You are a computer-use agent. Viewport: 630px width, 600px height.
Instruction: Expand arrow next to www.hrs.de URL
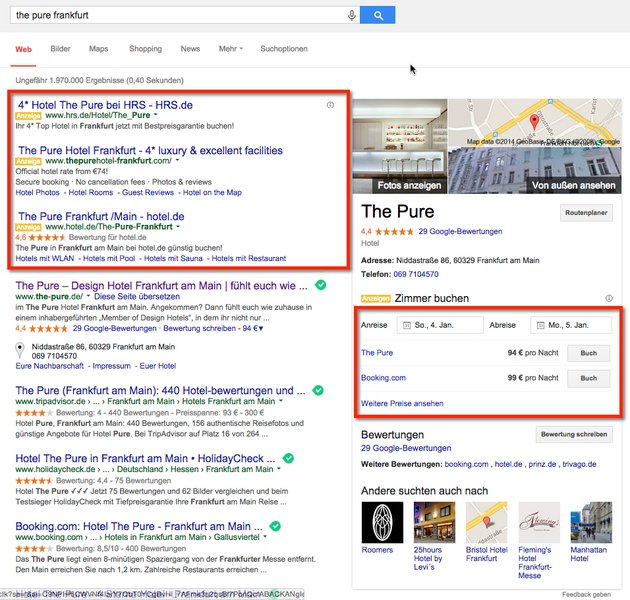(x=156, y=115)
